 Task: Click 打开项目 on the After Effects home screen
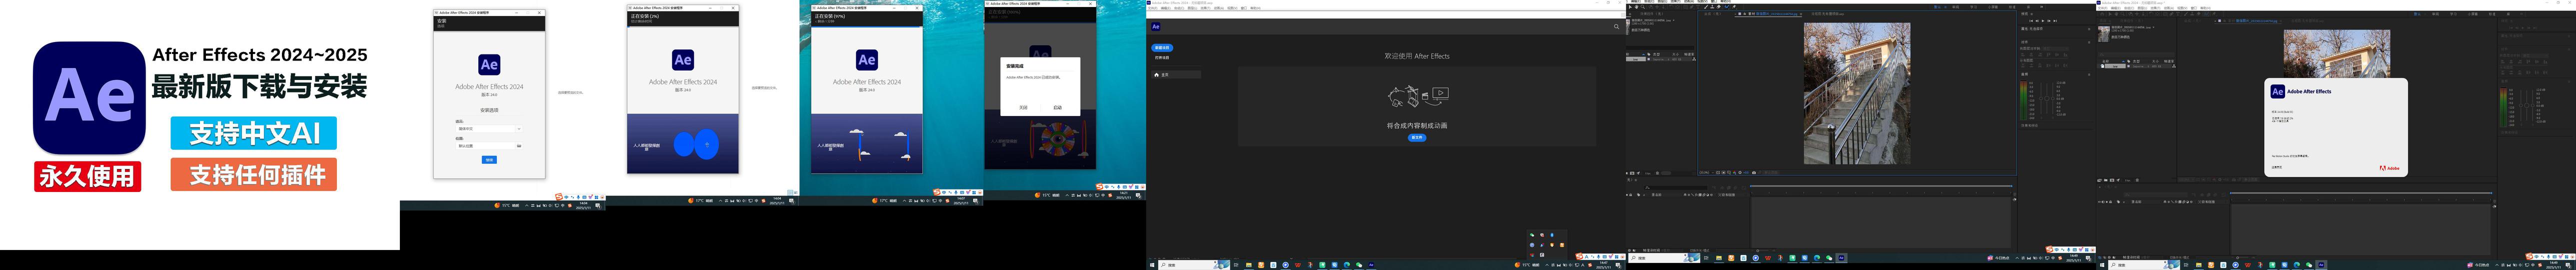click(x=1162, y=58)
